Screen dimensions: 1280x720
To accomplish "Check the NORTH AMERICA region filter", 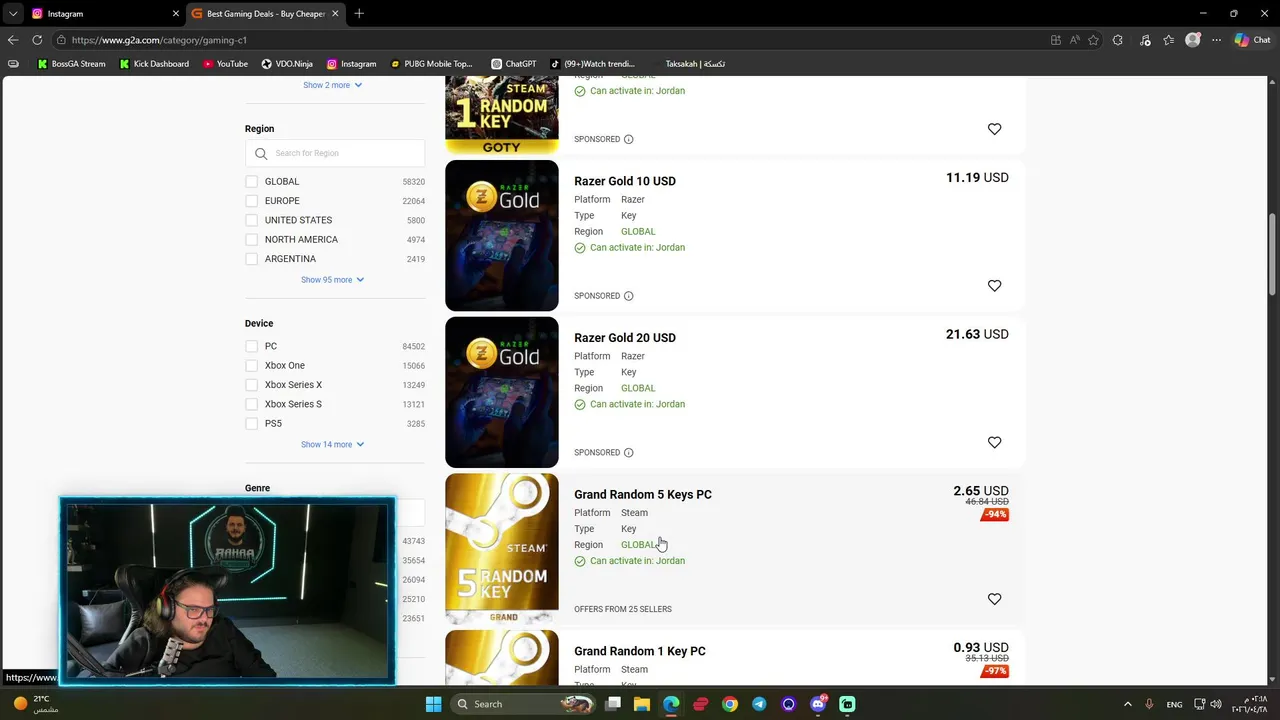I will [252, 240].
